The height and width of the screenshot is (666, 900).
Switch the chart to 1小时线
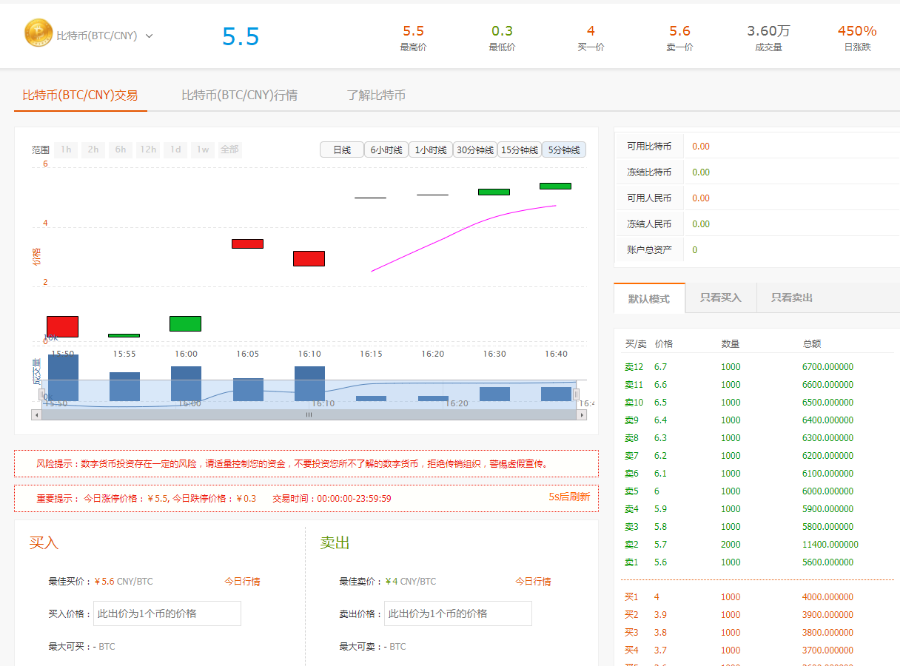430,150
